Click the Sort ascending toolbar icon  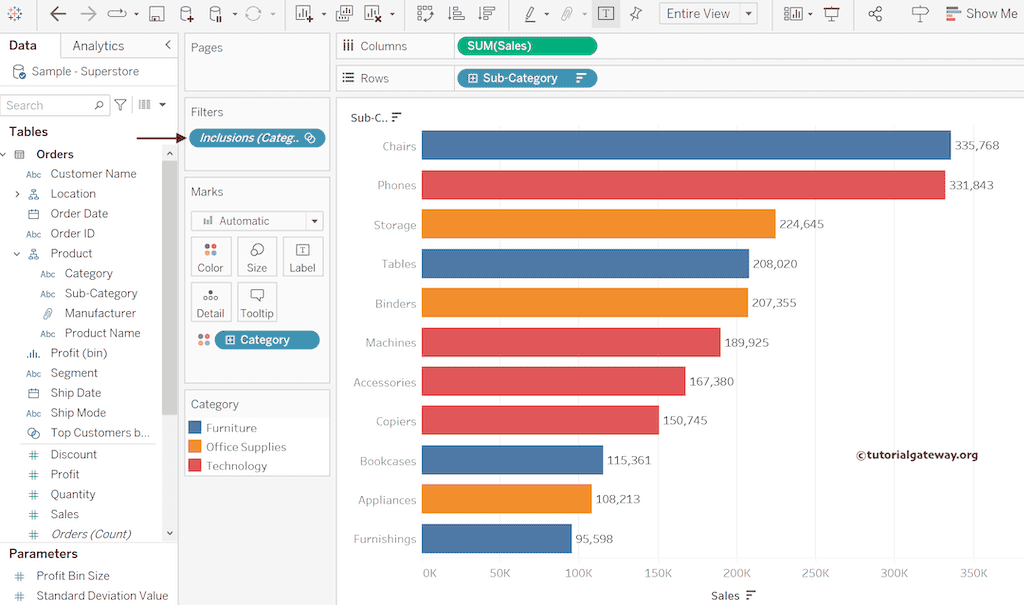[456, 14]
